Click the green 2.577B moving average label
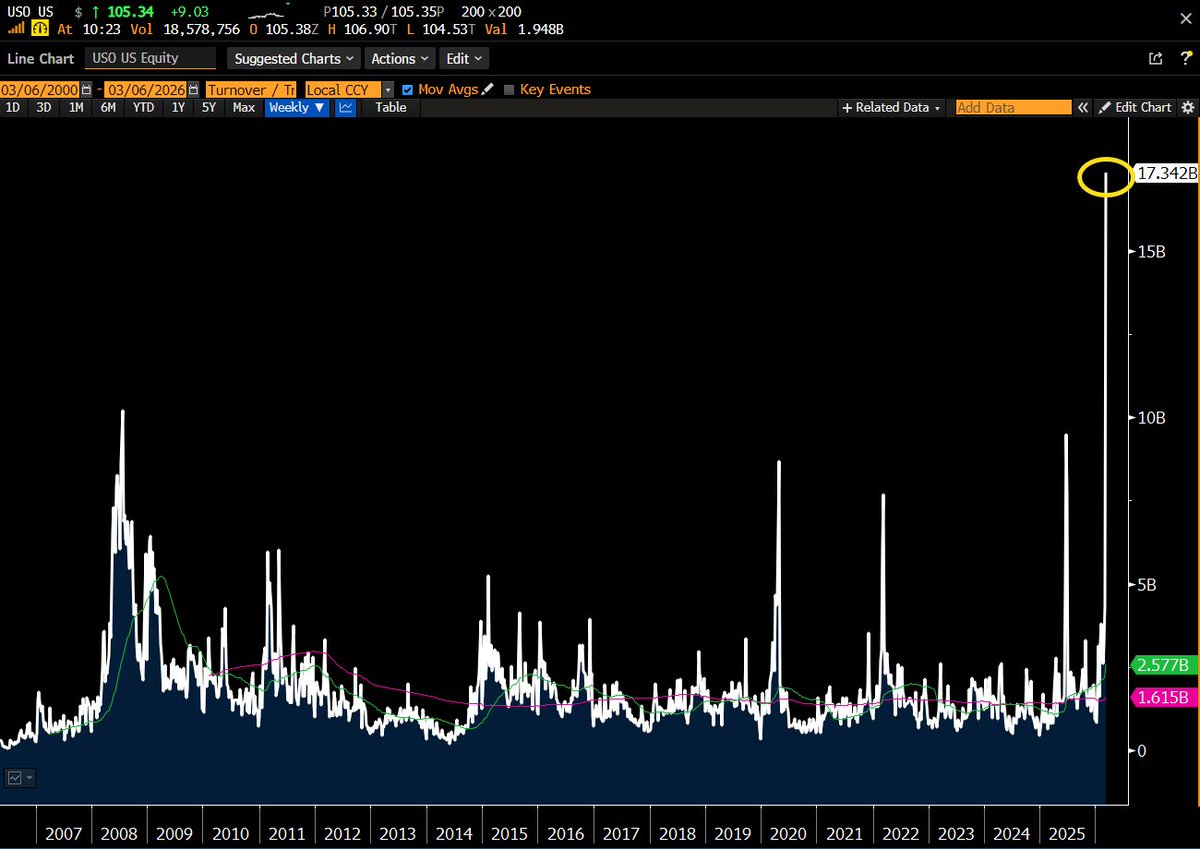1200x849 pixels. coord(1163,665)
